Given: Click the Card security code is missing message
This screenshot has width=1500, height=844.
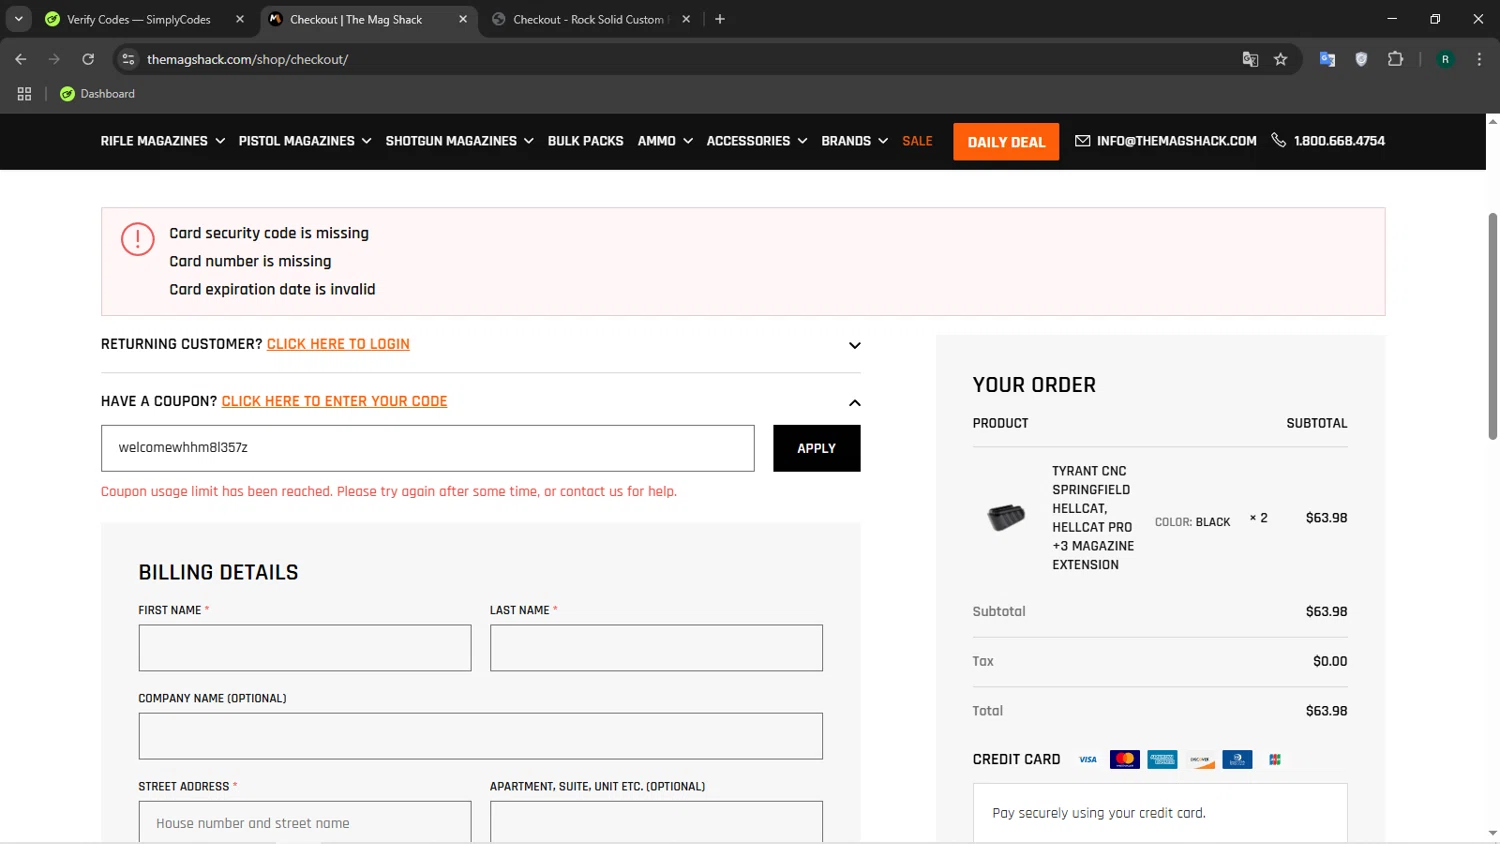Looking at the screenshot, I should point(269,233).
